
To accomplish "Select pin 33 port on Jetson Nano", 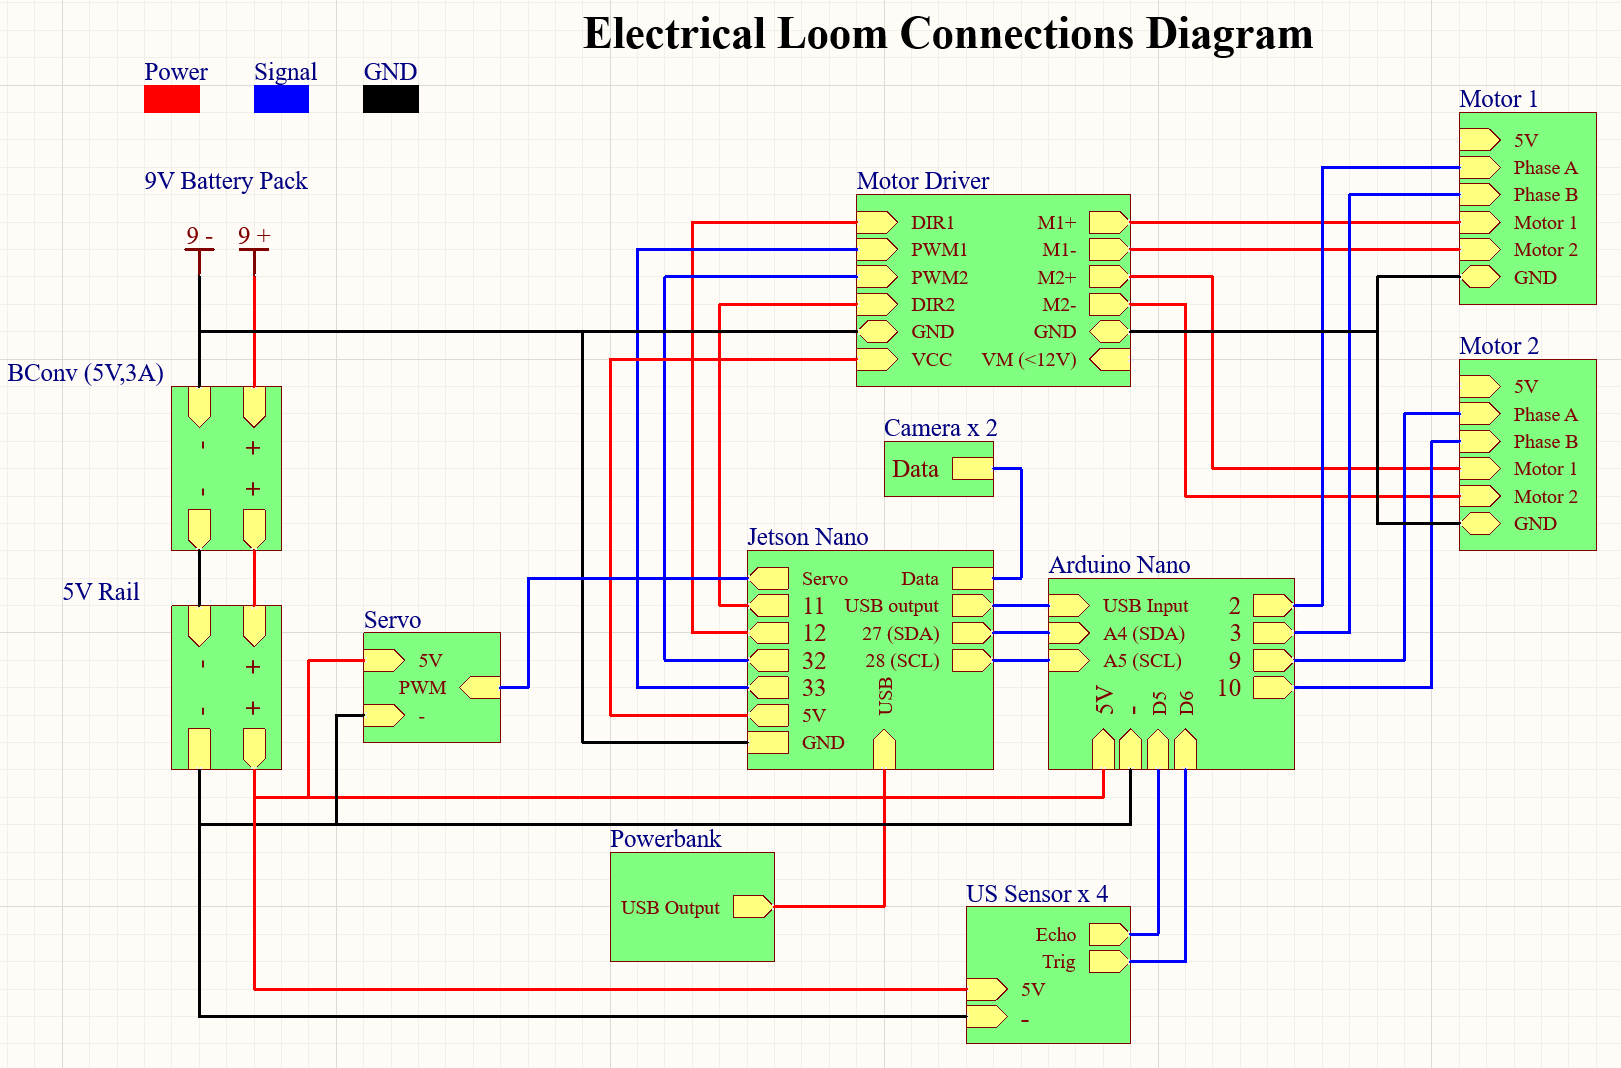I will [768, 687].
